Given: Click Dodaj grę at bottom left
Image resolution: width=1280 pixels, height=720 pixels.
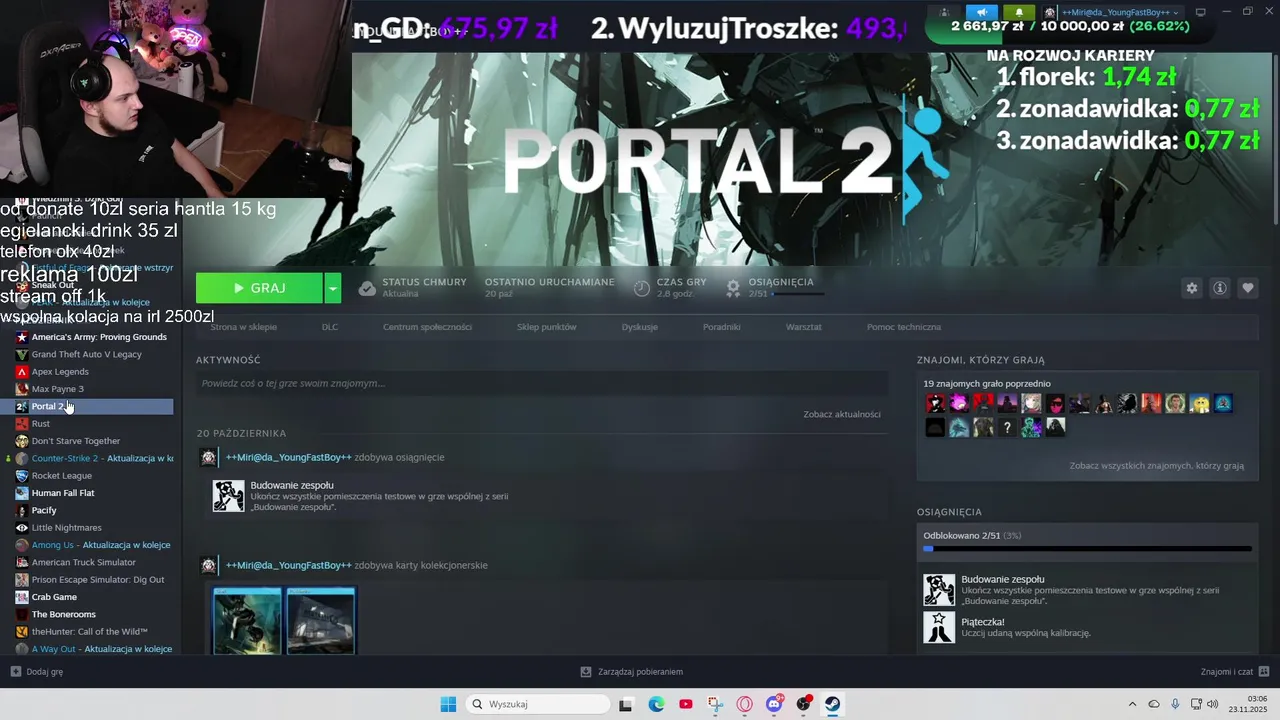Looking at the screenshot, I should click(x=37, y=672).
